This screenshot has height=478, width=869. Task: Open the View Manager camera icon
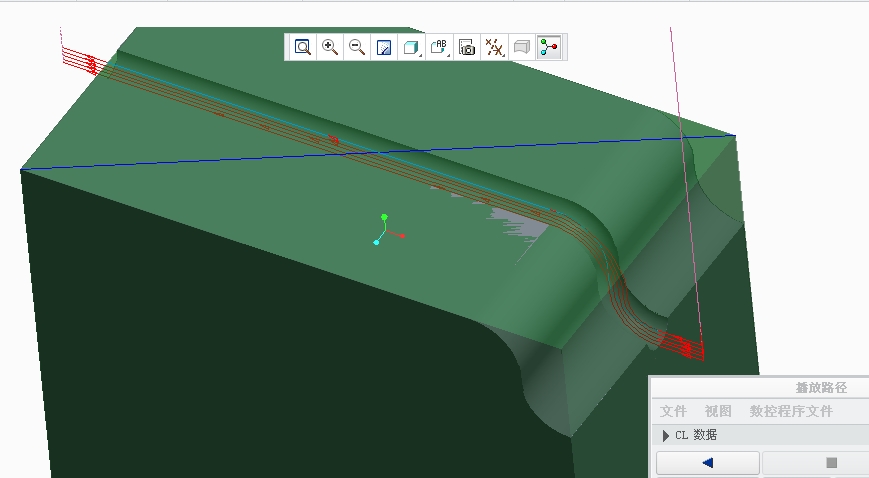467,47
